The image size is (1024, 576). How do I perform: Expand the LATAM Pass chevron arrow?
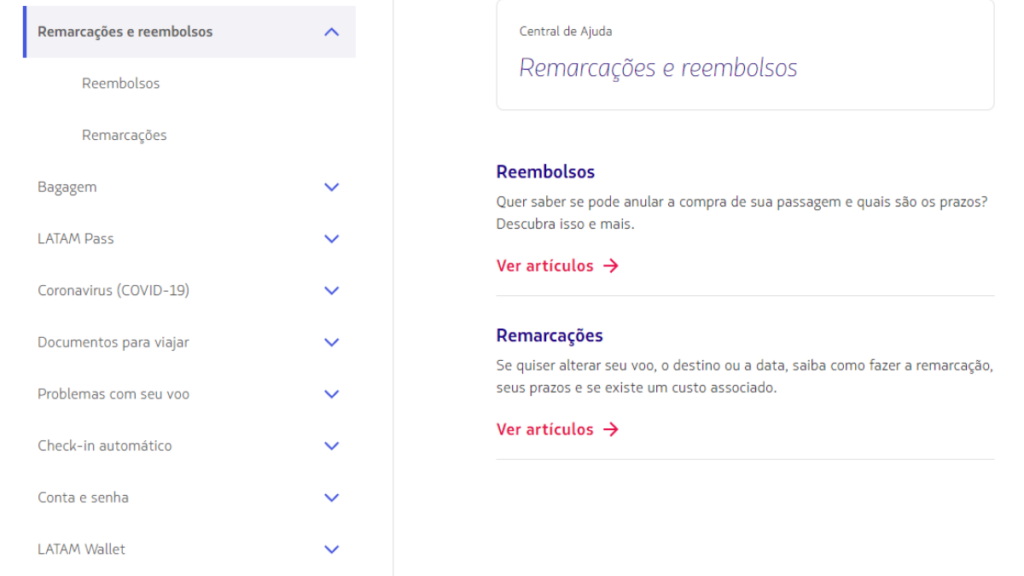(332, 239)
